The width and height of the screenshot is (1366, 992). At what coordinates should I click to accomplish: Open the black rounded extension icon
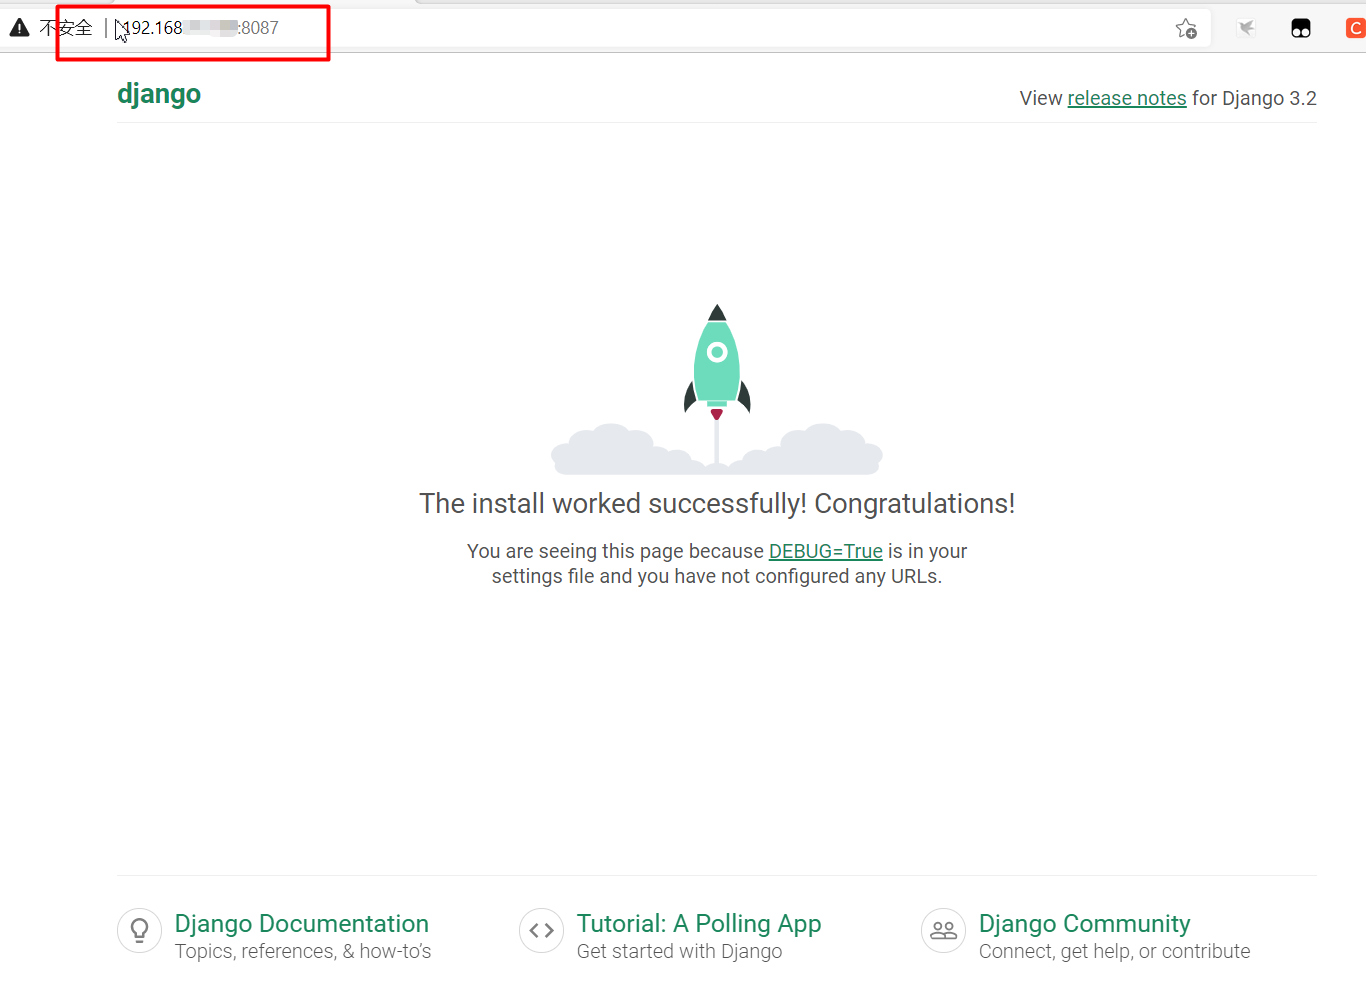1301,28
